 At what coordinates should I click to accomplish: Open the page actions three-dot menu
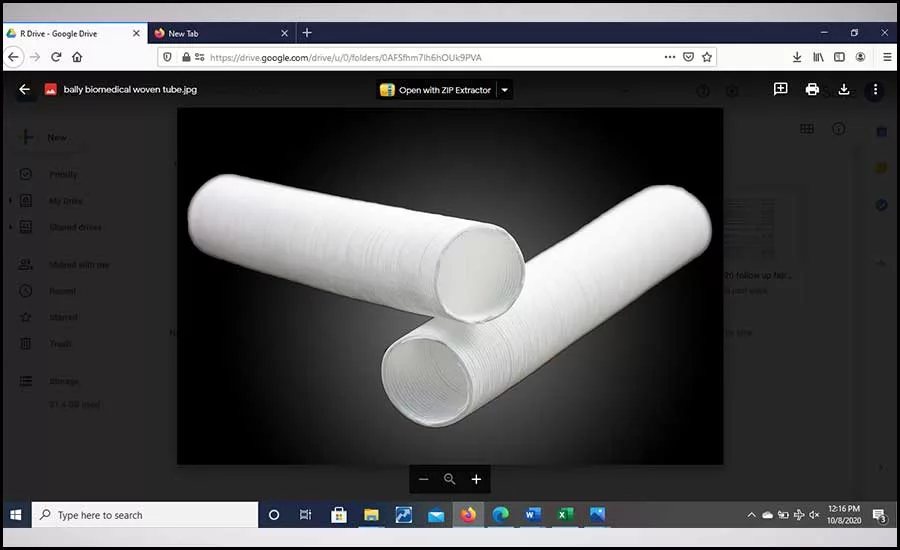pos(669,57)
